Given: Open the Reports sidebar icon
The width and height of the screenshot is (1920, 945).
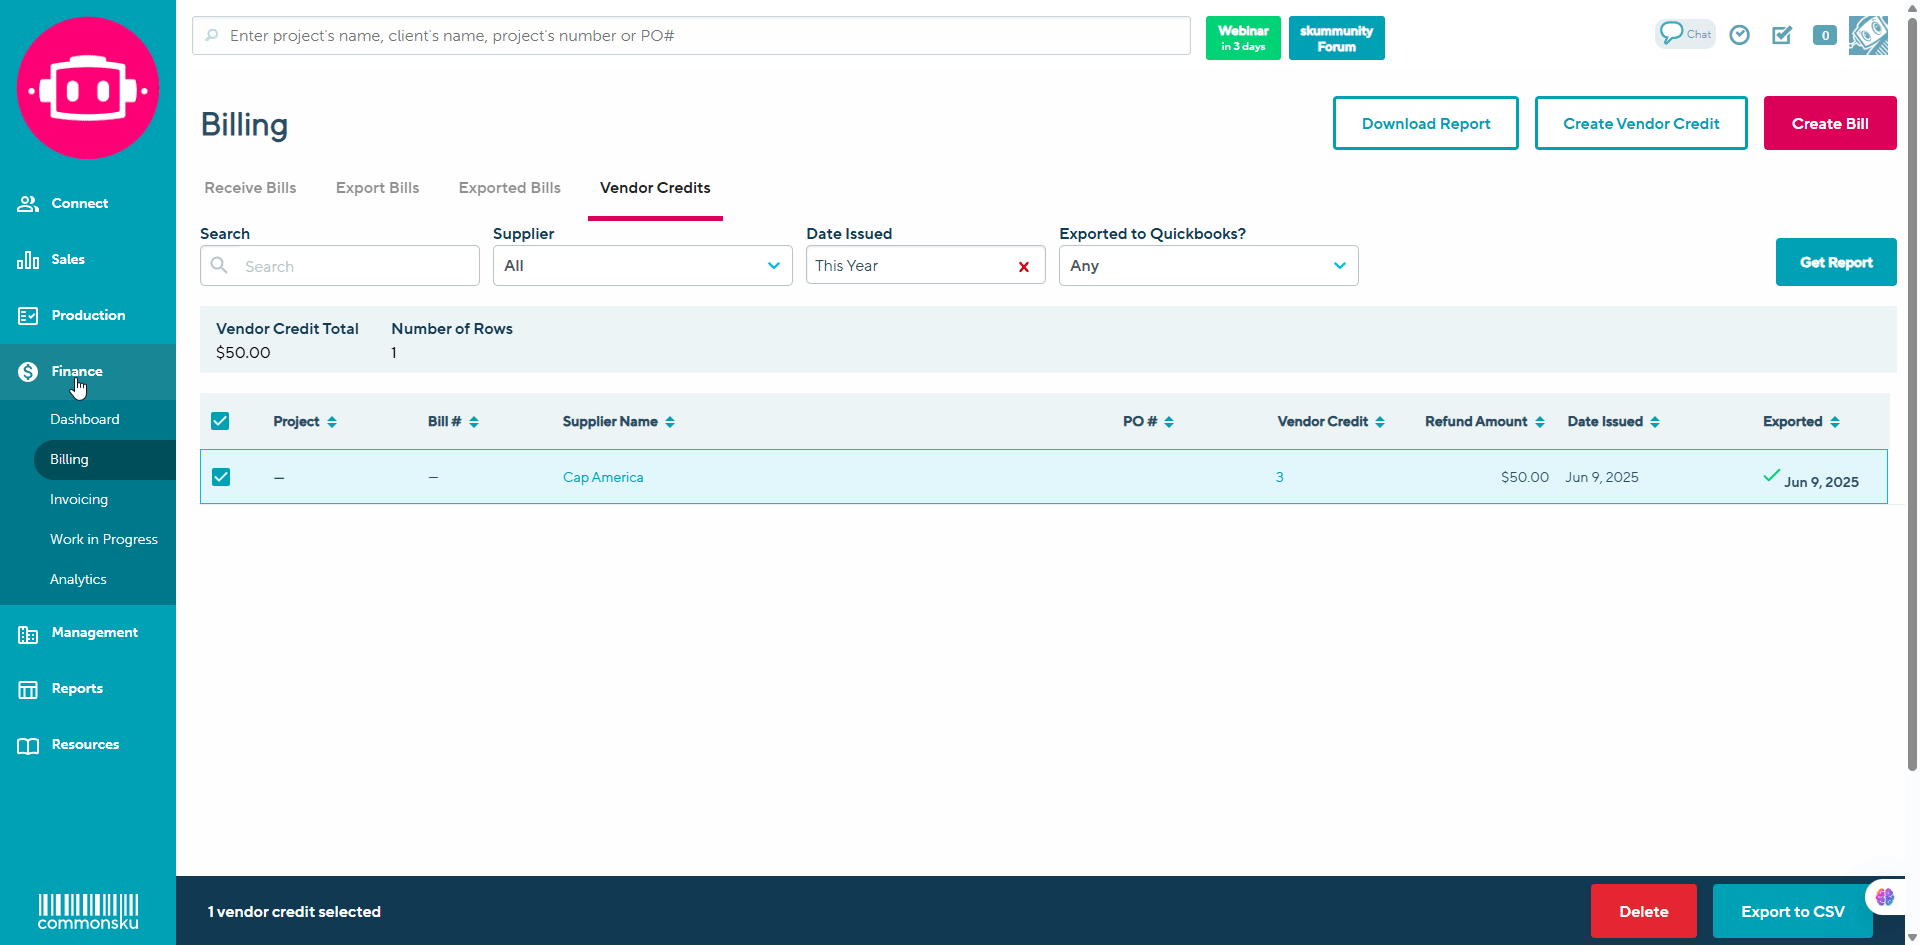Looking at the screenshot, I should 28,689.
